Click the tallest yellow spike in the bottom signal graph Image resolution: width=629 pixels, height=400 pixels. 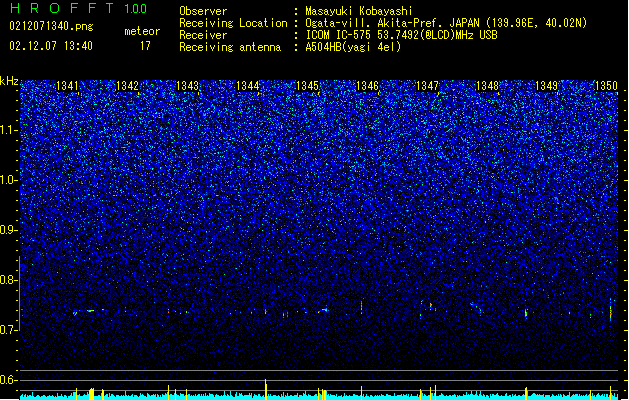pyautogui.click(x=266, y=389)
